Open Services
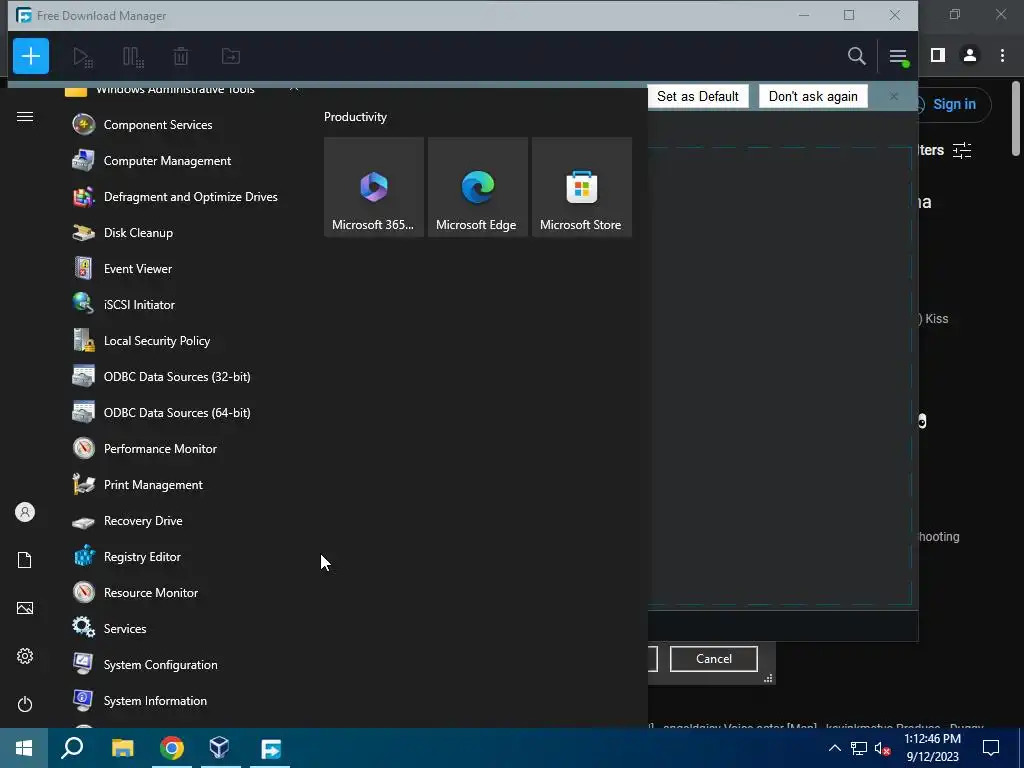Screen dimensions: 1024x768 (x=184, y=628)
